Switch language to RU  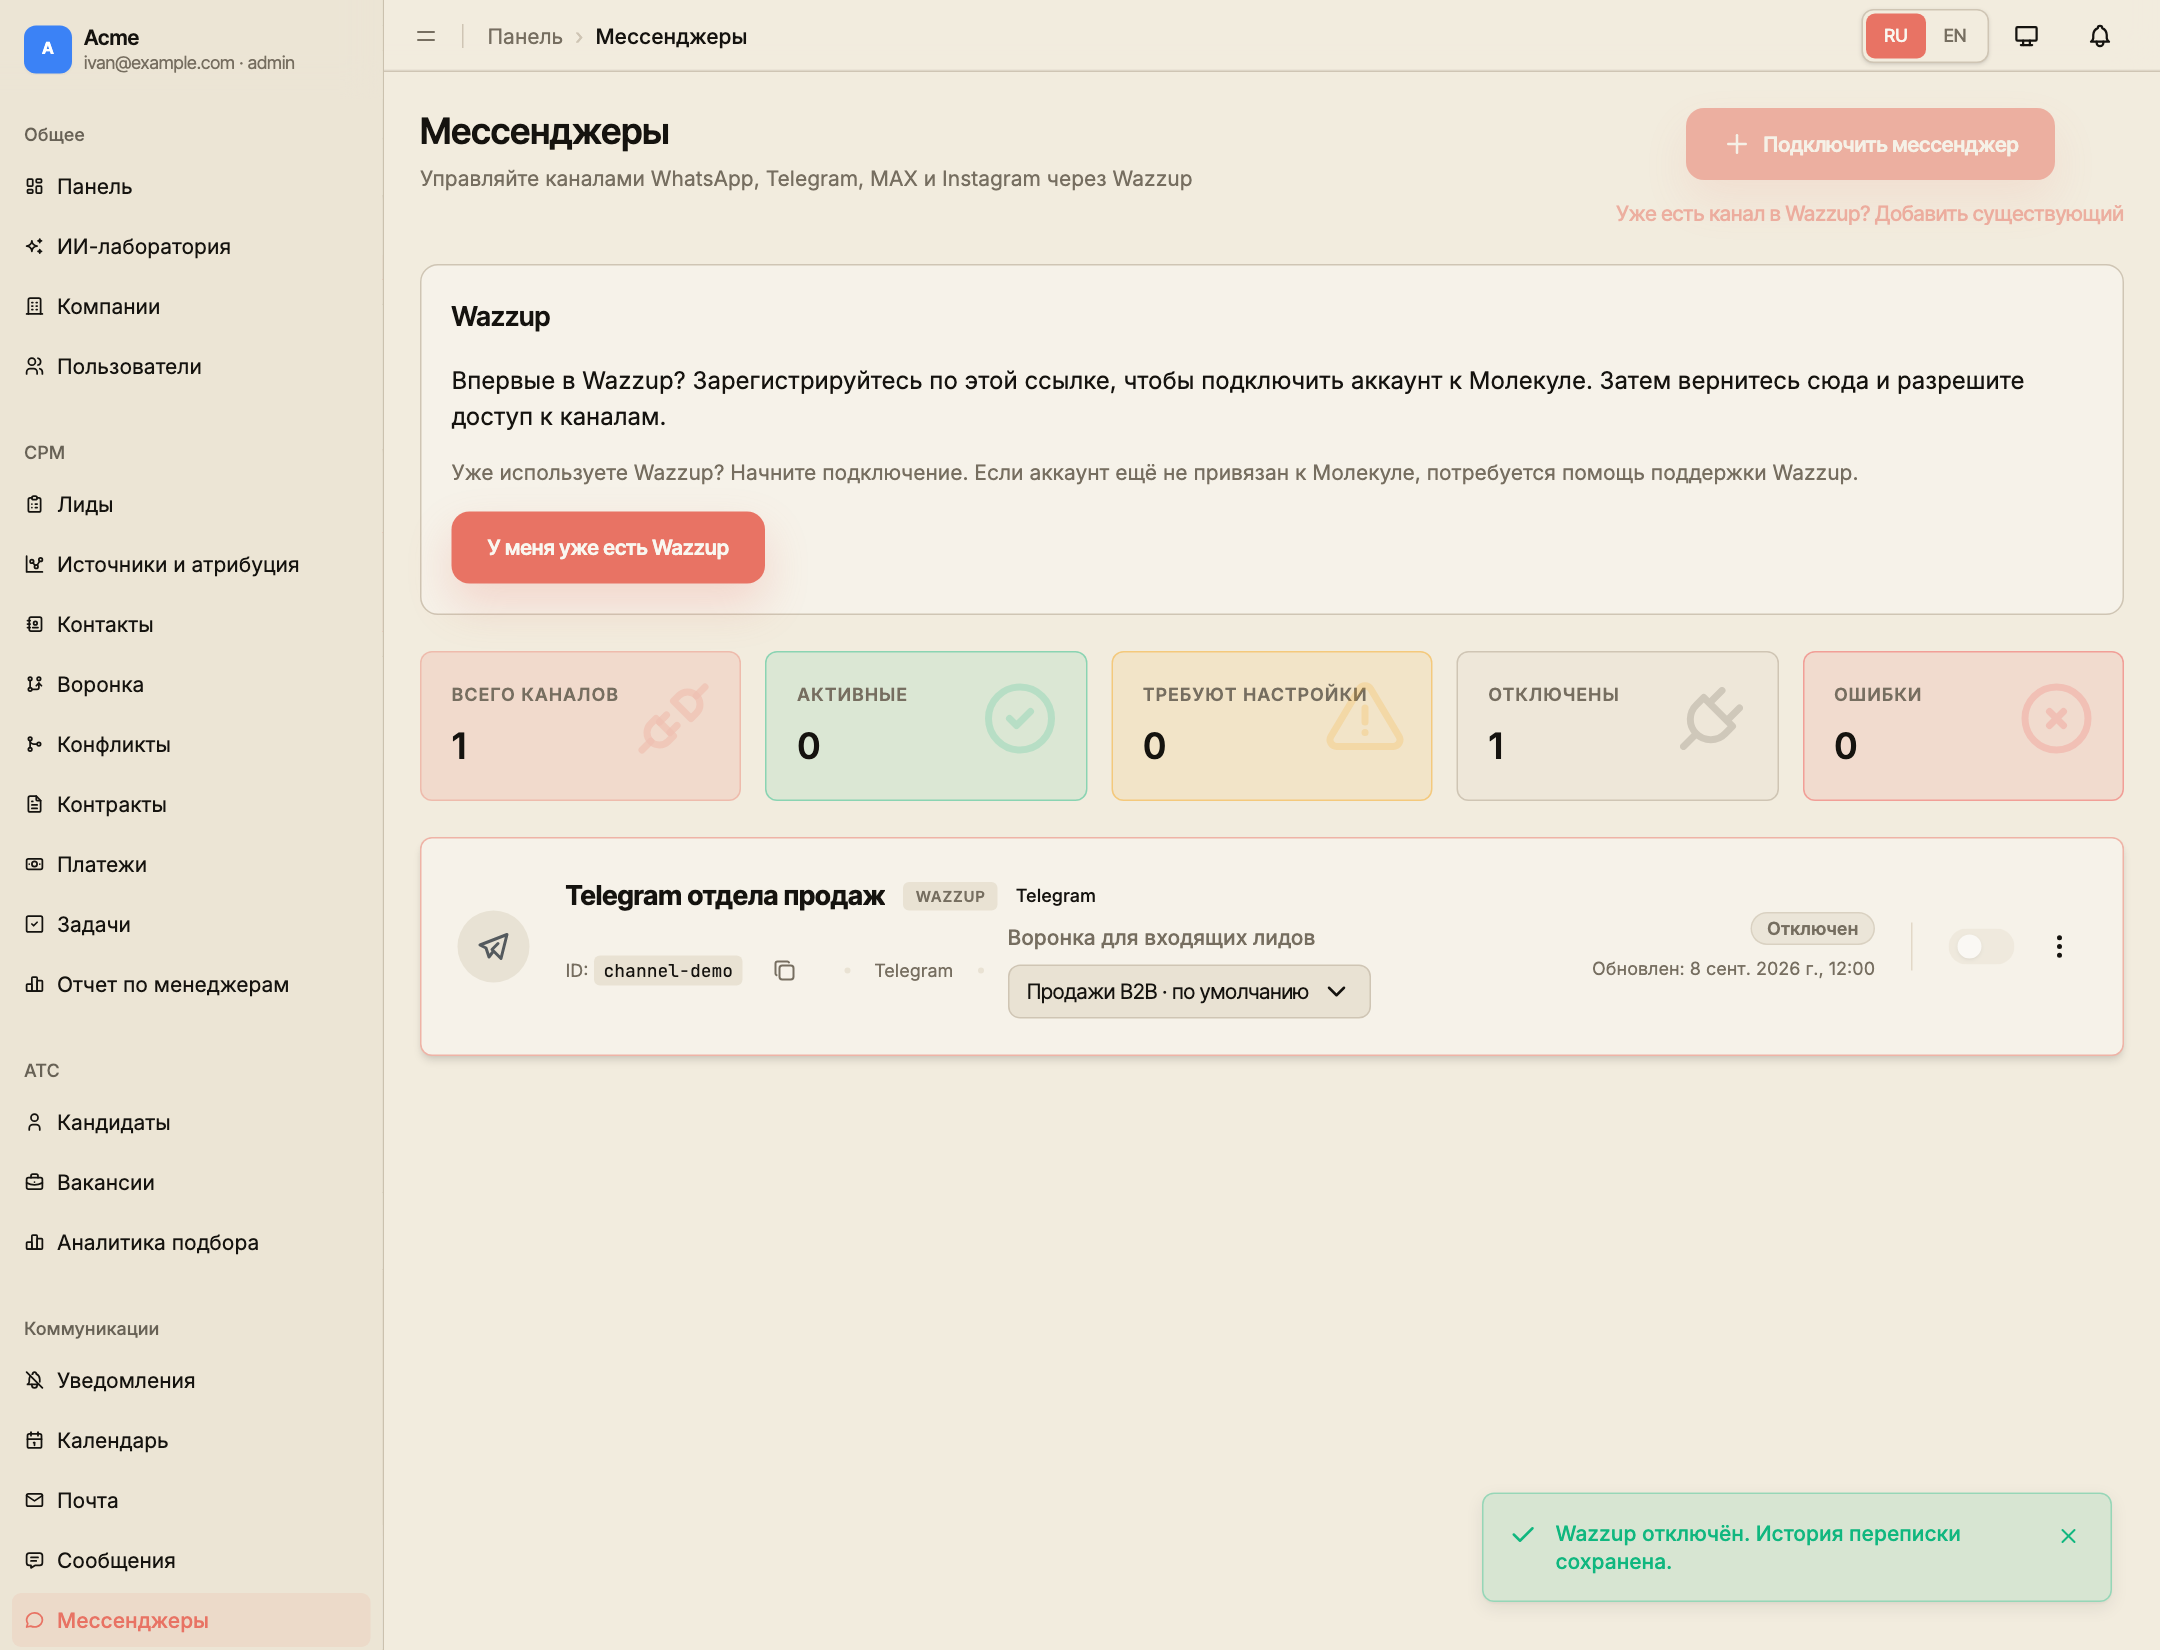tap(1895, 36)
